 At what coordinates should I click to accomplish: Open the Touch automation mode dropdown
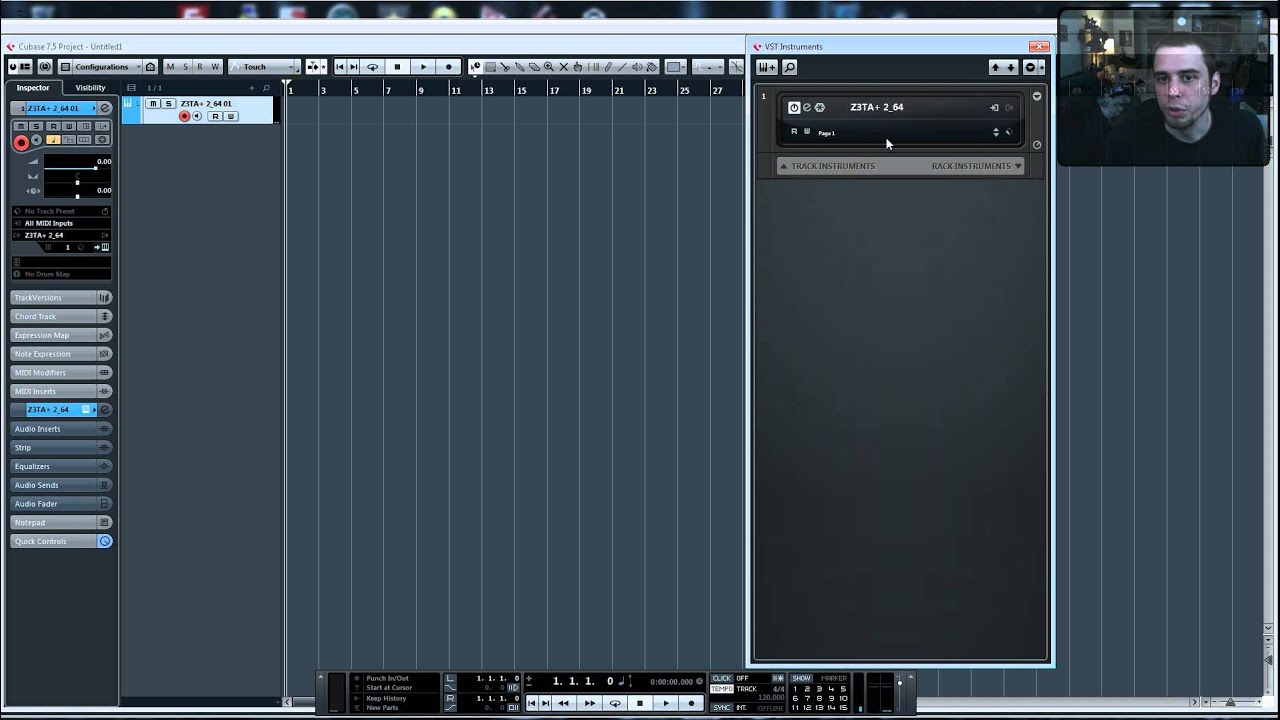[x=264, y=67]
